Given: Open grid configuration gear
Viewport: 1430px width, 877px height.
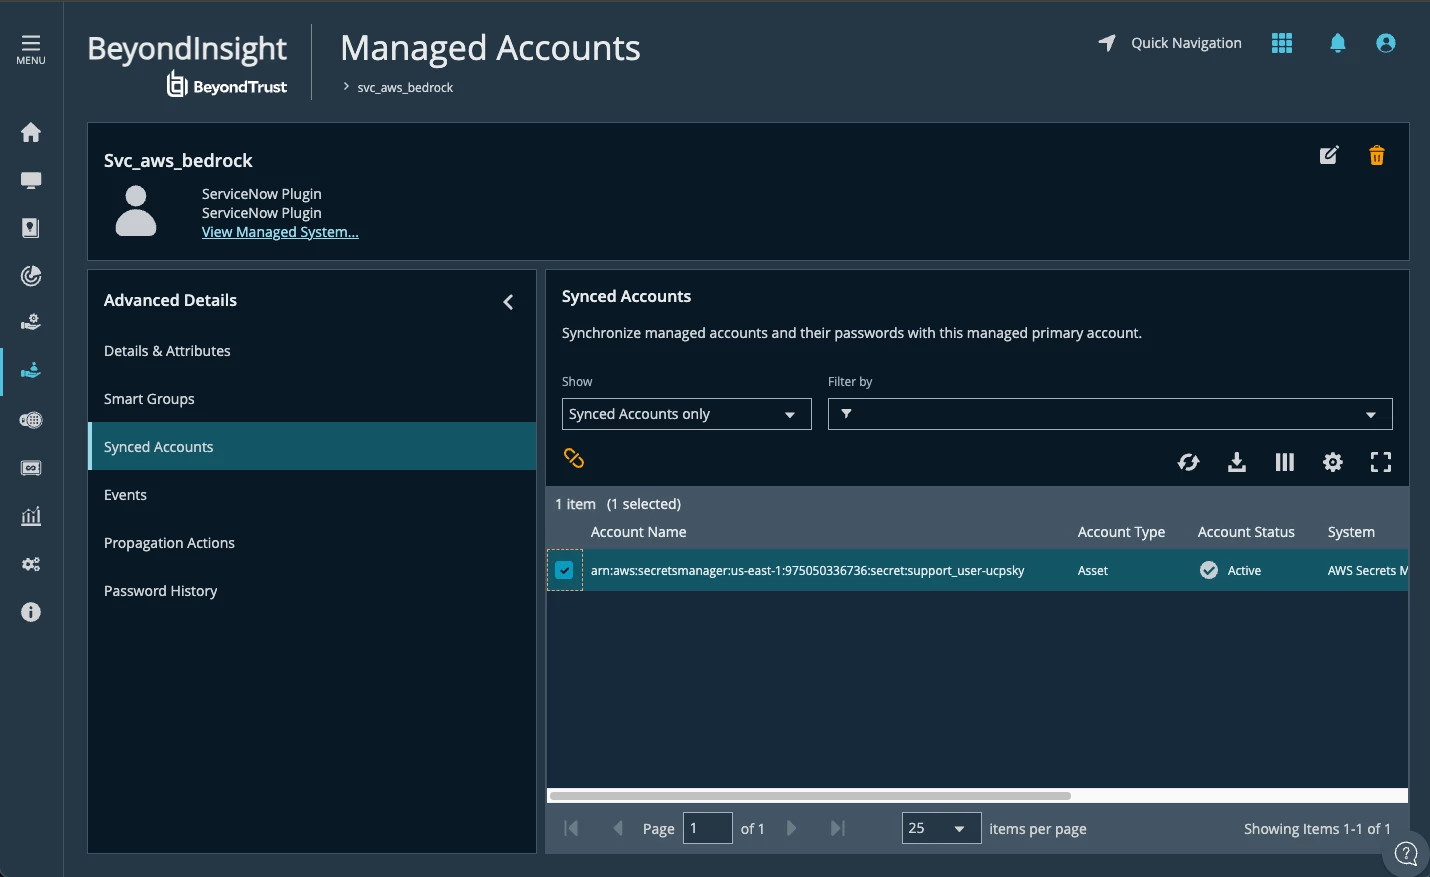Looking at the screenshot, I should (1333, 462).
